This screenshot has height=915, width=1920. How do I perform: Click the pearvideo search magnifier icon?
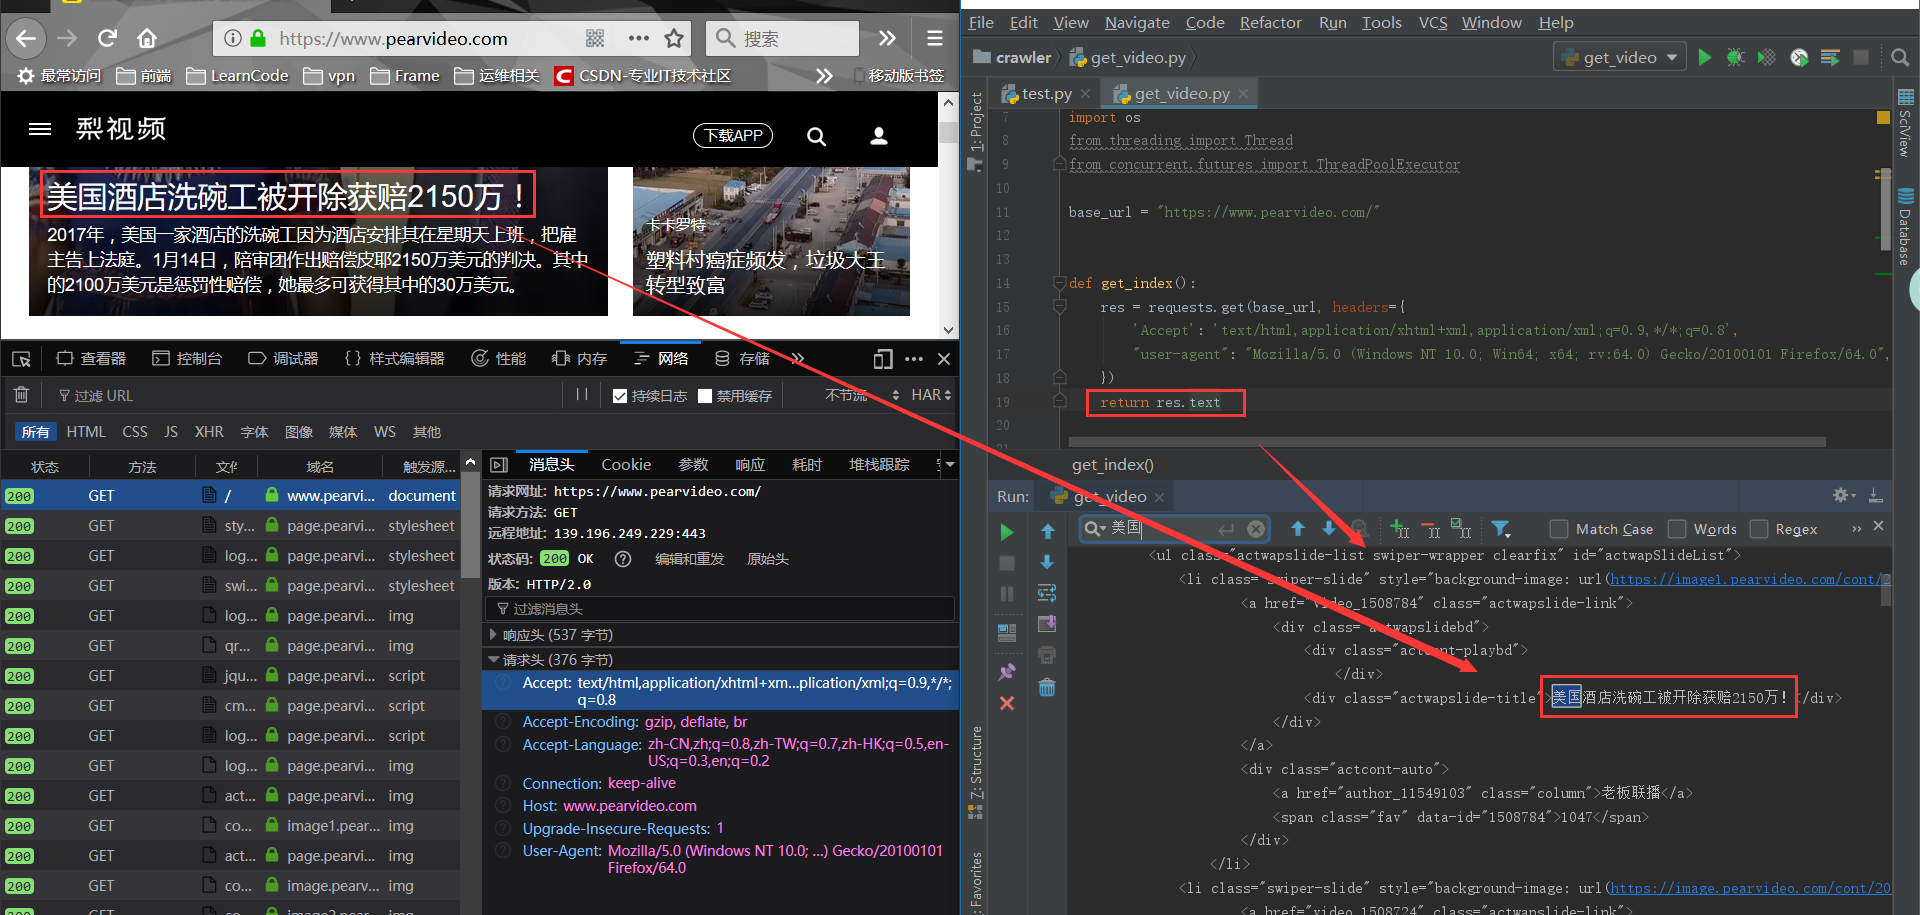[x=817, y=136]
